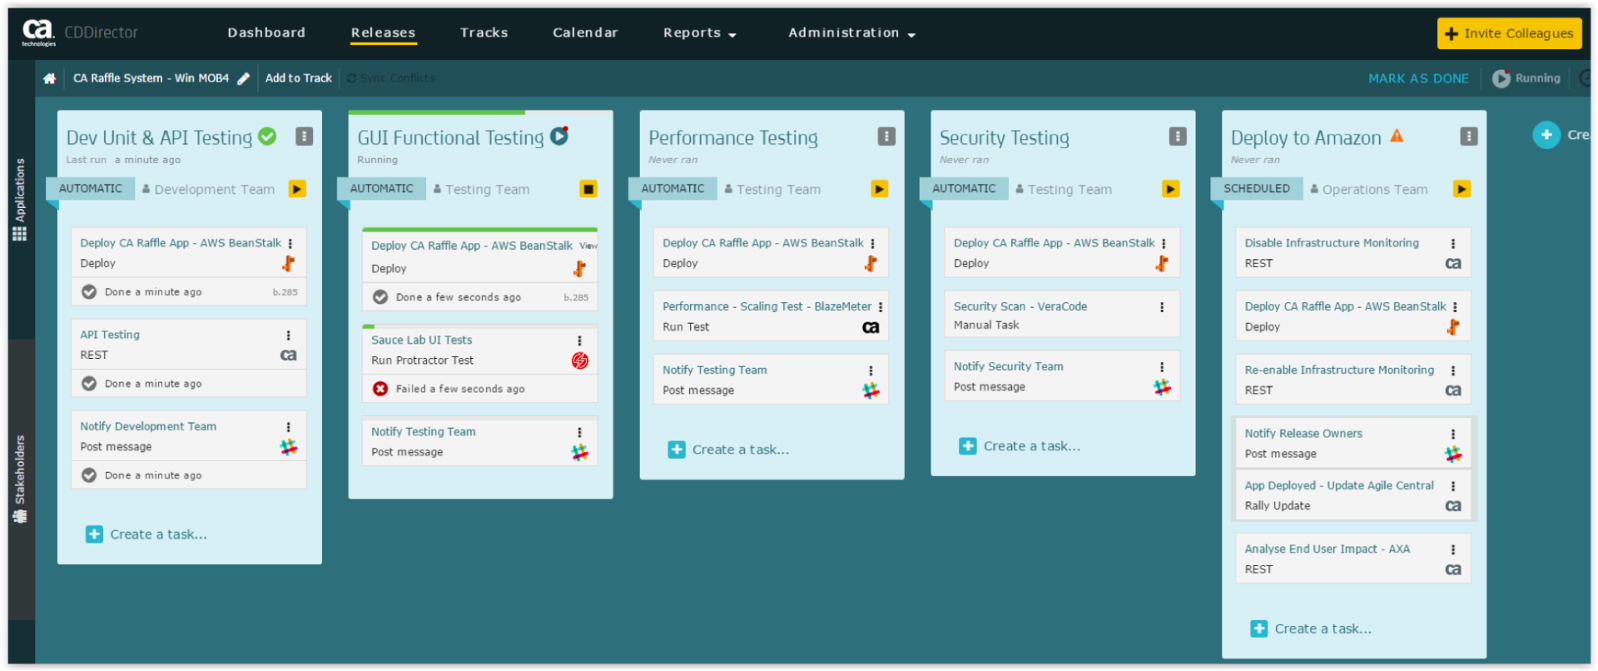Click Slack icon on Notify Development Team
The height and width of the screenshot is (671, 1598).
289,447
